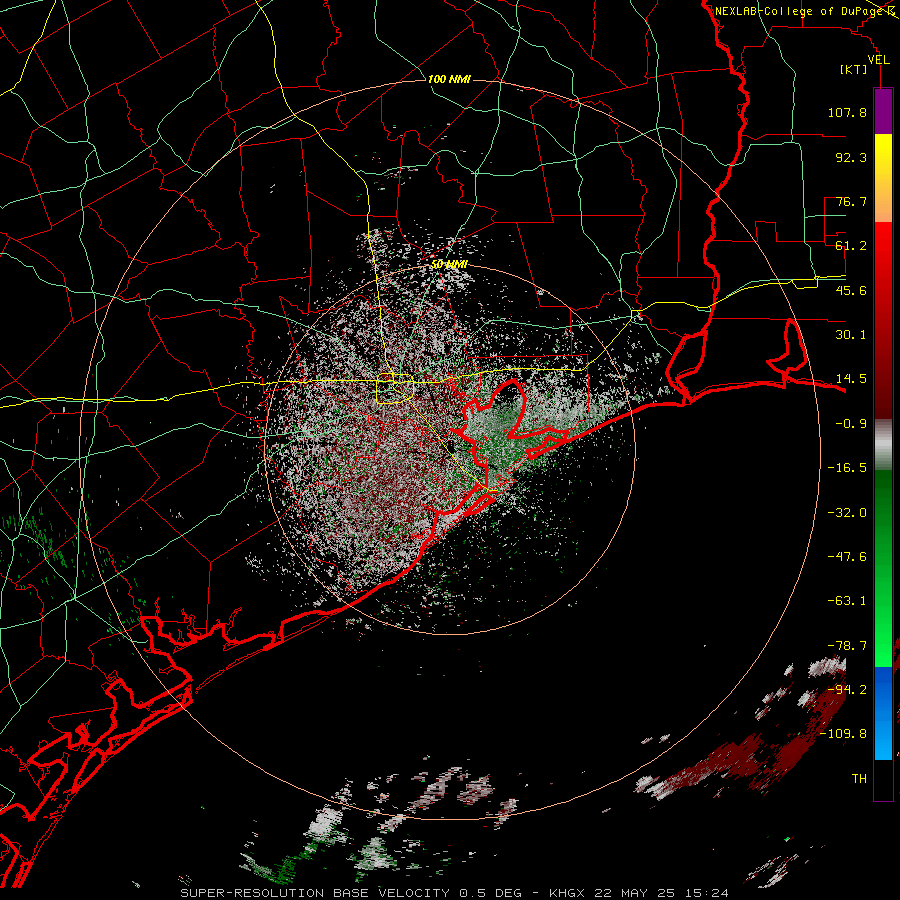Viewport: 900px width, 900px height.
Task: Pick the red segment of the color bar
Action: point(883,320)
